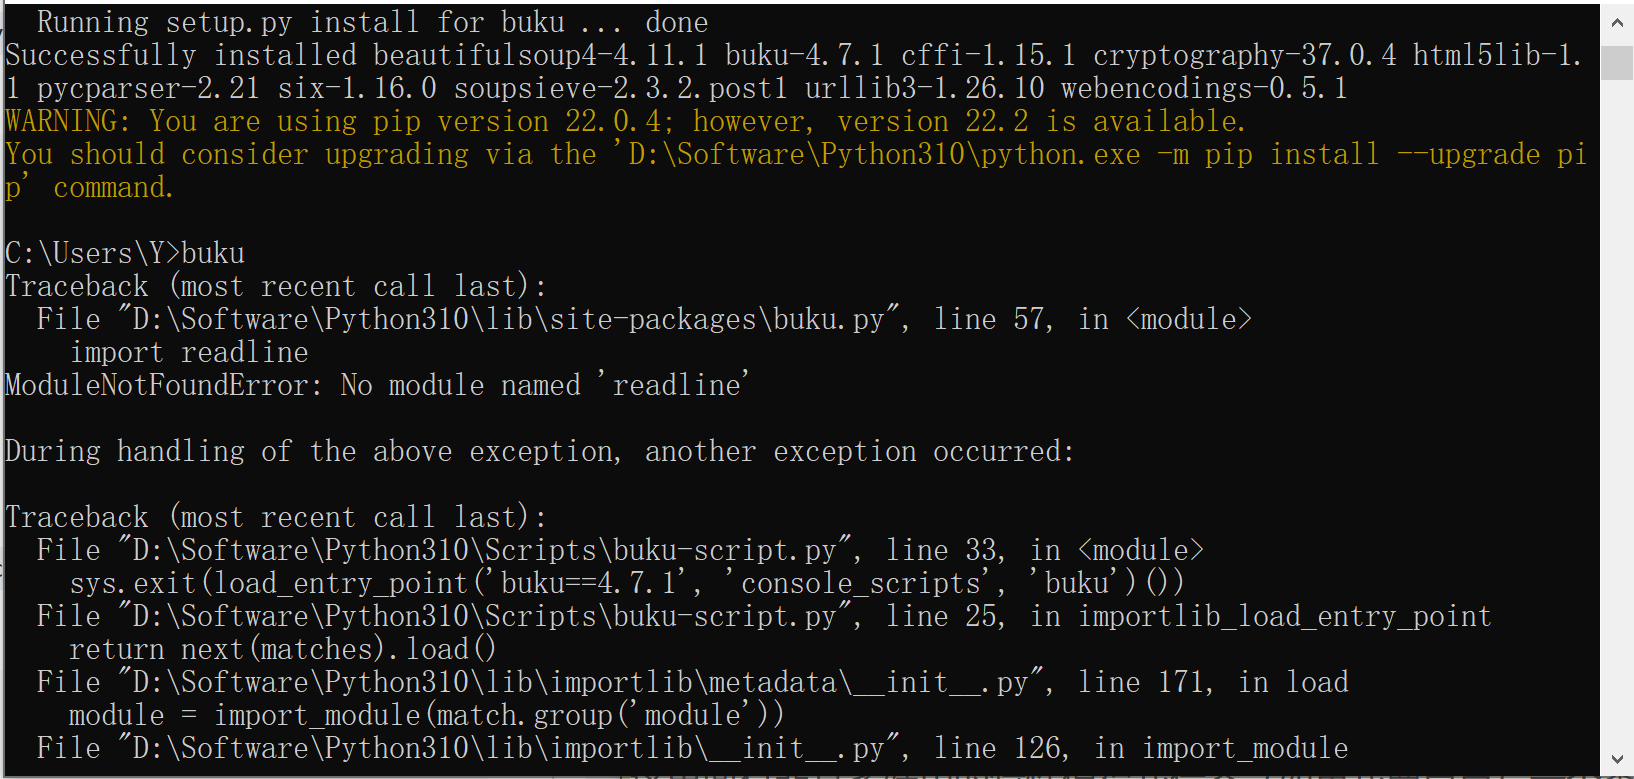Click 'Successfully installed' text
1634x779 pixels.
(x=100, y=56)
